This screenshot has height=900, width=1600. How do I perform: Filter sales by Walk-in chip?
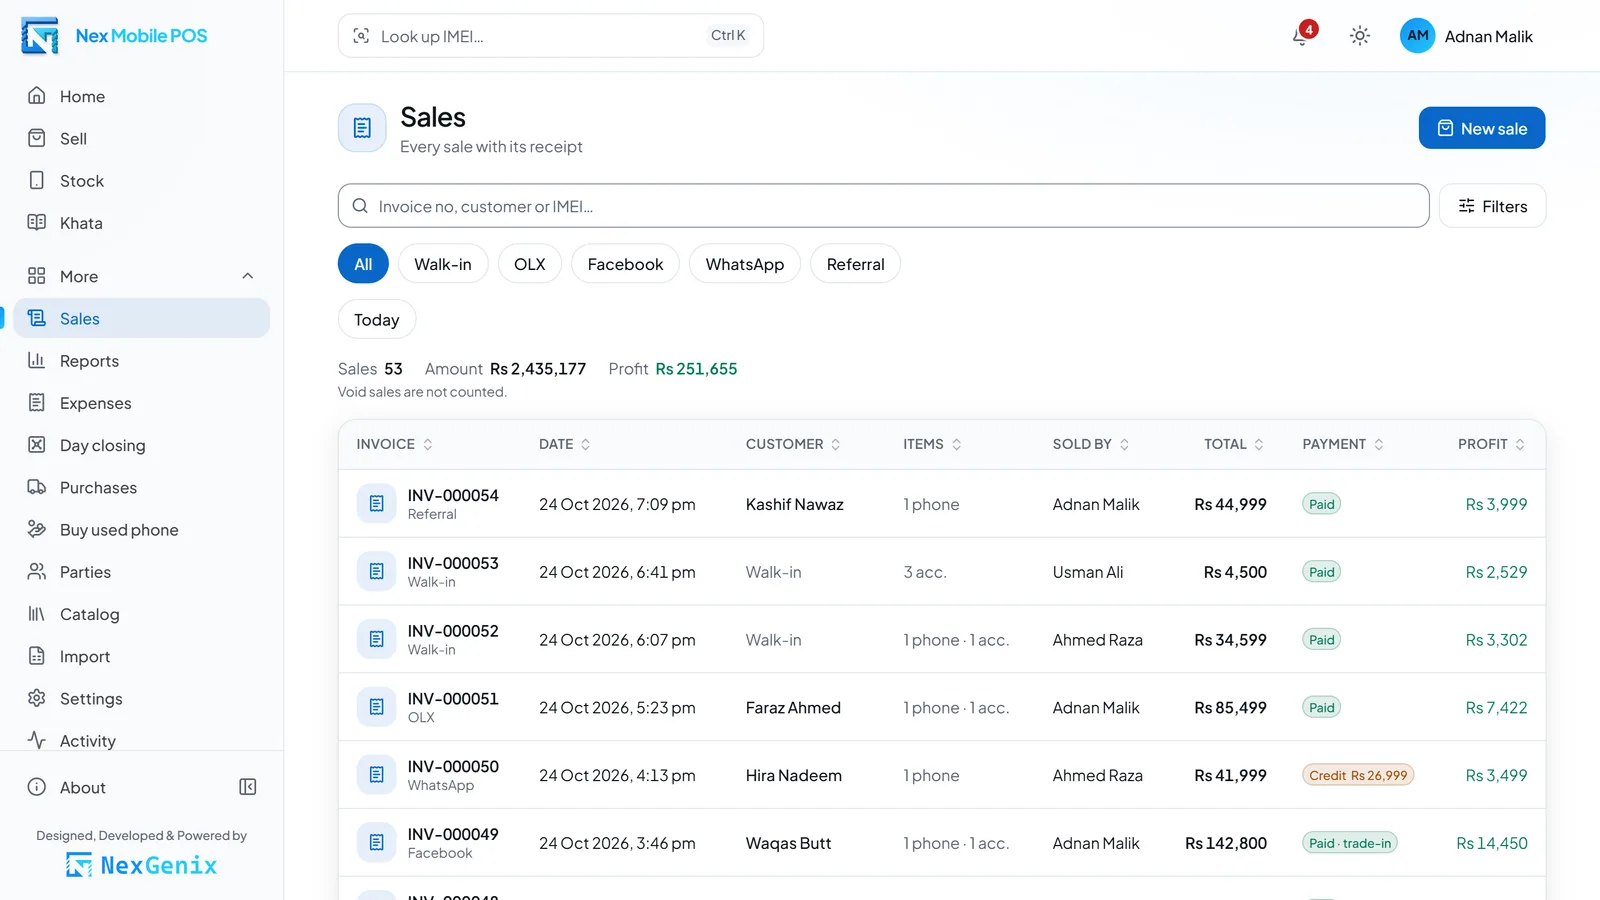coord(443,264)
